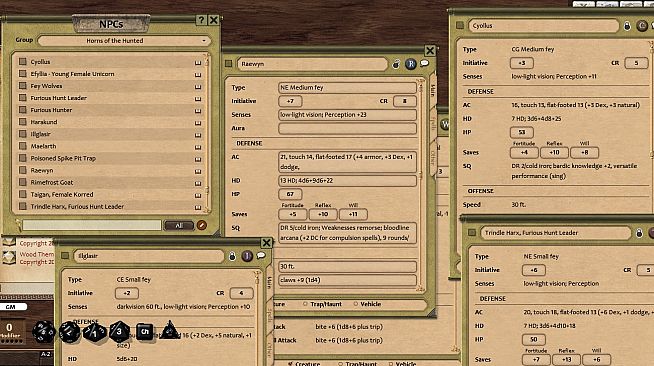Click the C token icon in Cyollus sheet
The width and height of the screenshot is (654, 366).
pos(642,26)
